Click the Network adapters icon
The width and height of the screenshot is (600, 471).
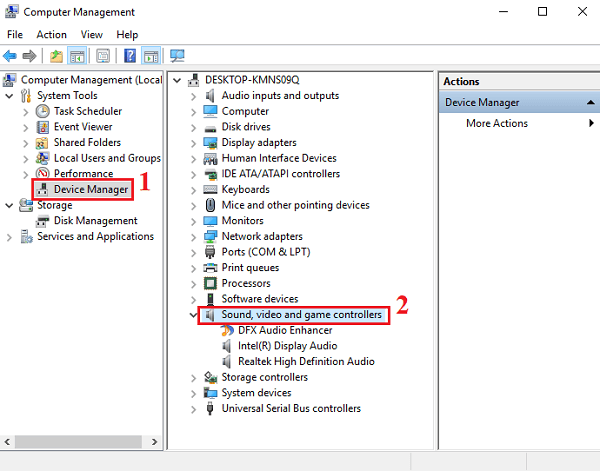[211, 237]
